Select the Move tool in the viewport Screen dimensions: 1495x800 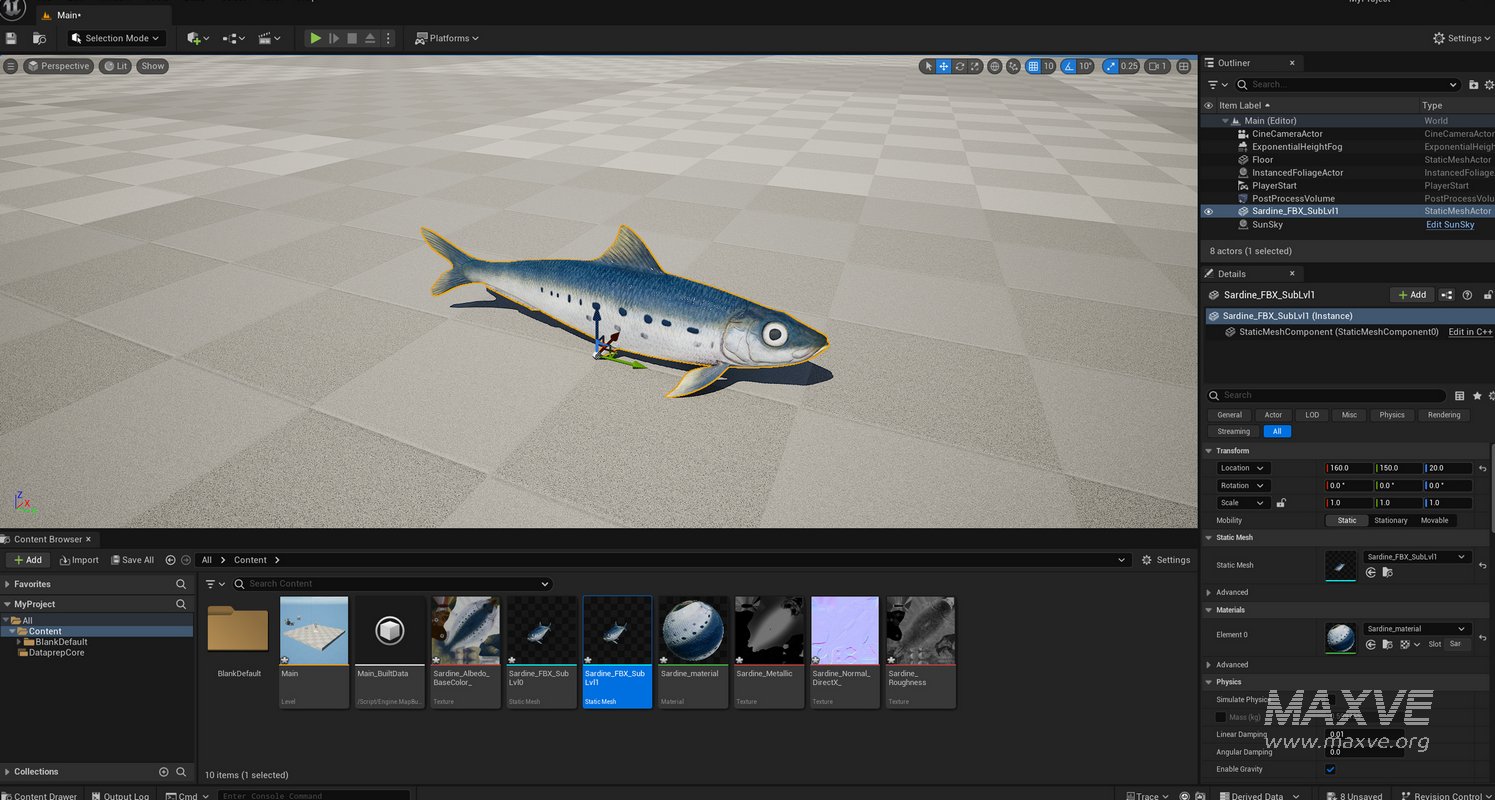(x=944, y=66)
